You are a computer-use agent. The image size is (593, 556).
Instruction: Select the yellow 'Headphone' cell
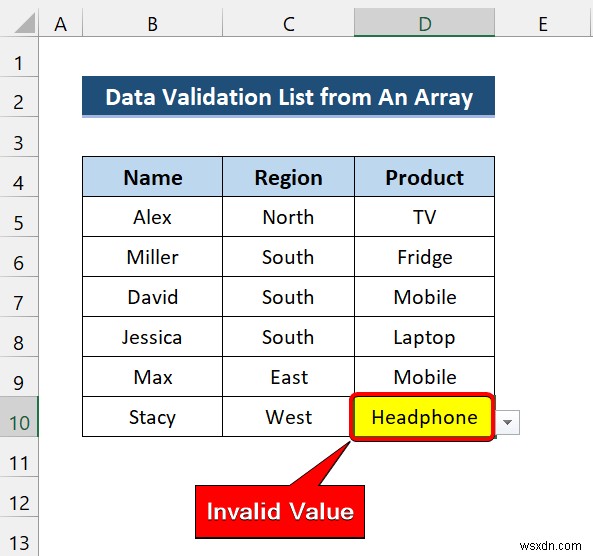tap(423, 417)
